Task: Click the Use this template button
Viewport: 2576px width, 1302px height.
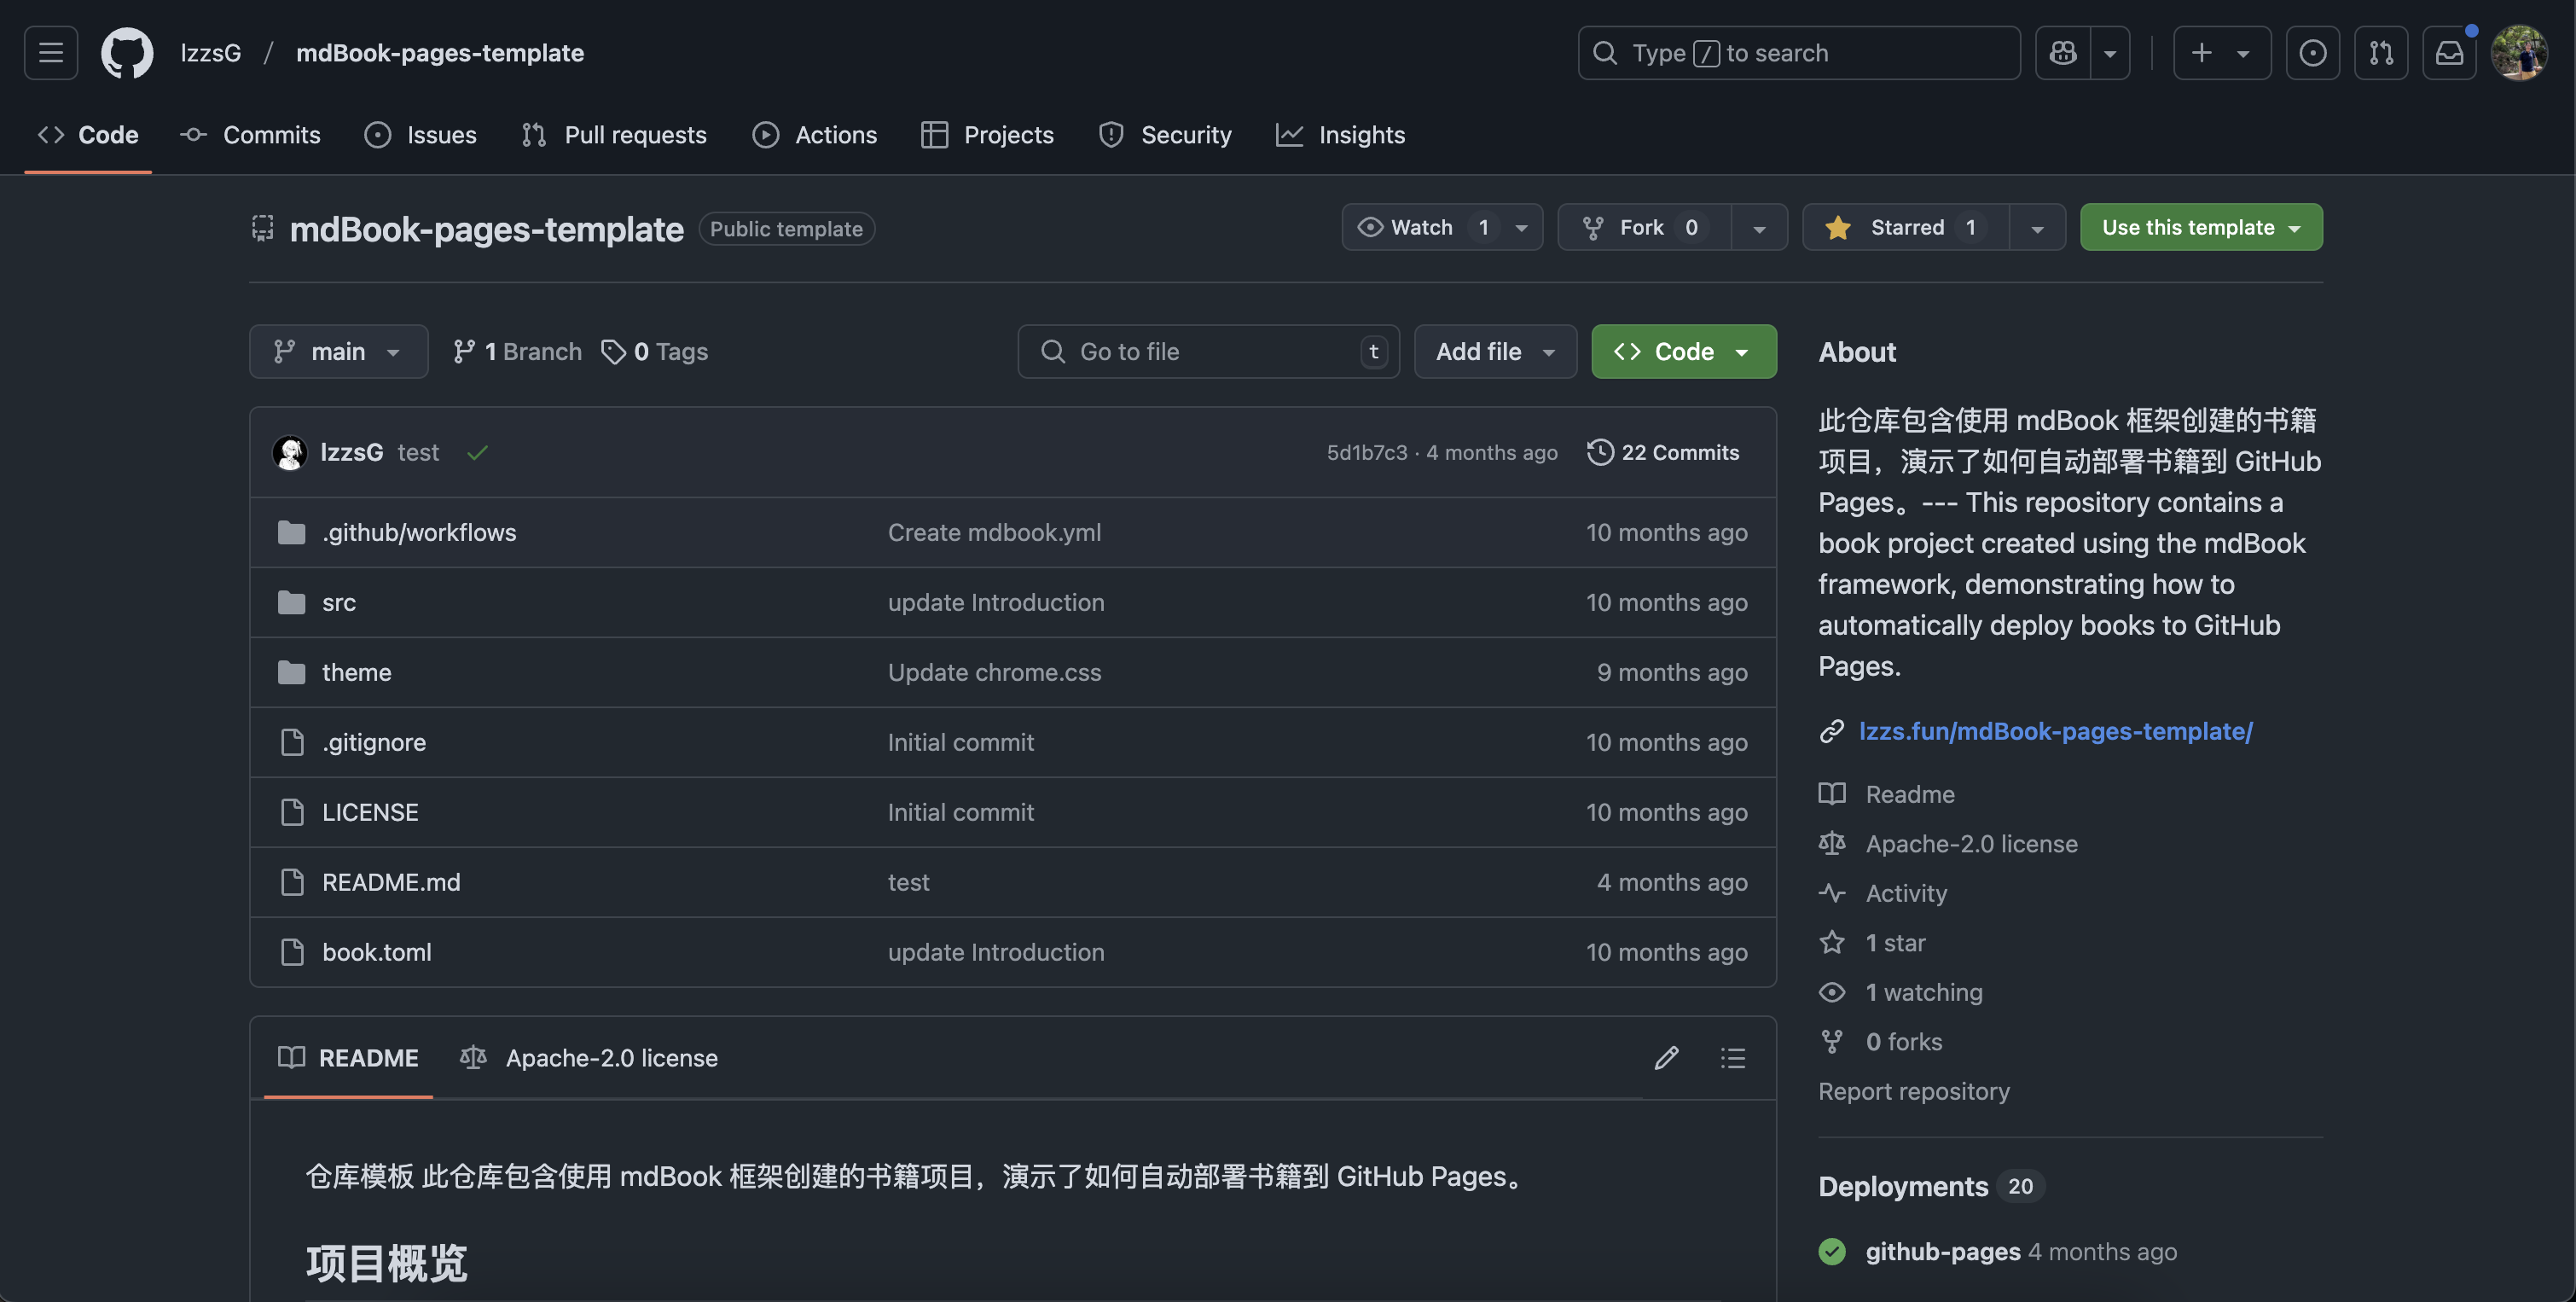Action: tap(2200, 227)
